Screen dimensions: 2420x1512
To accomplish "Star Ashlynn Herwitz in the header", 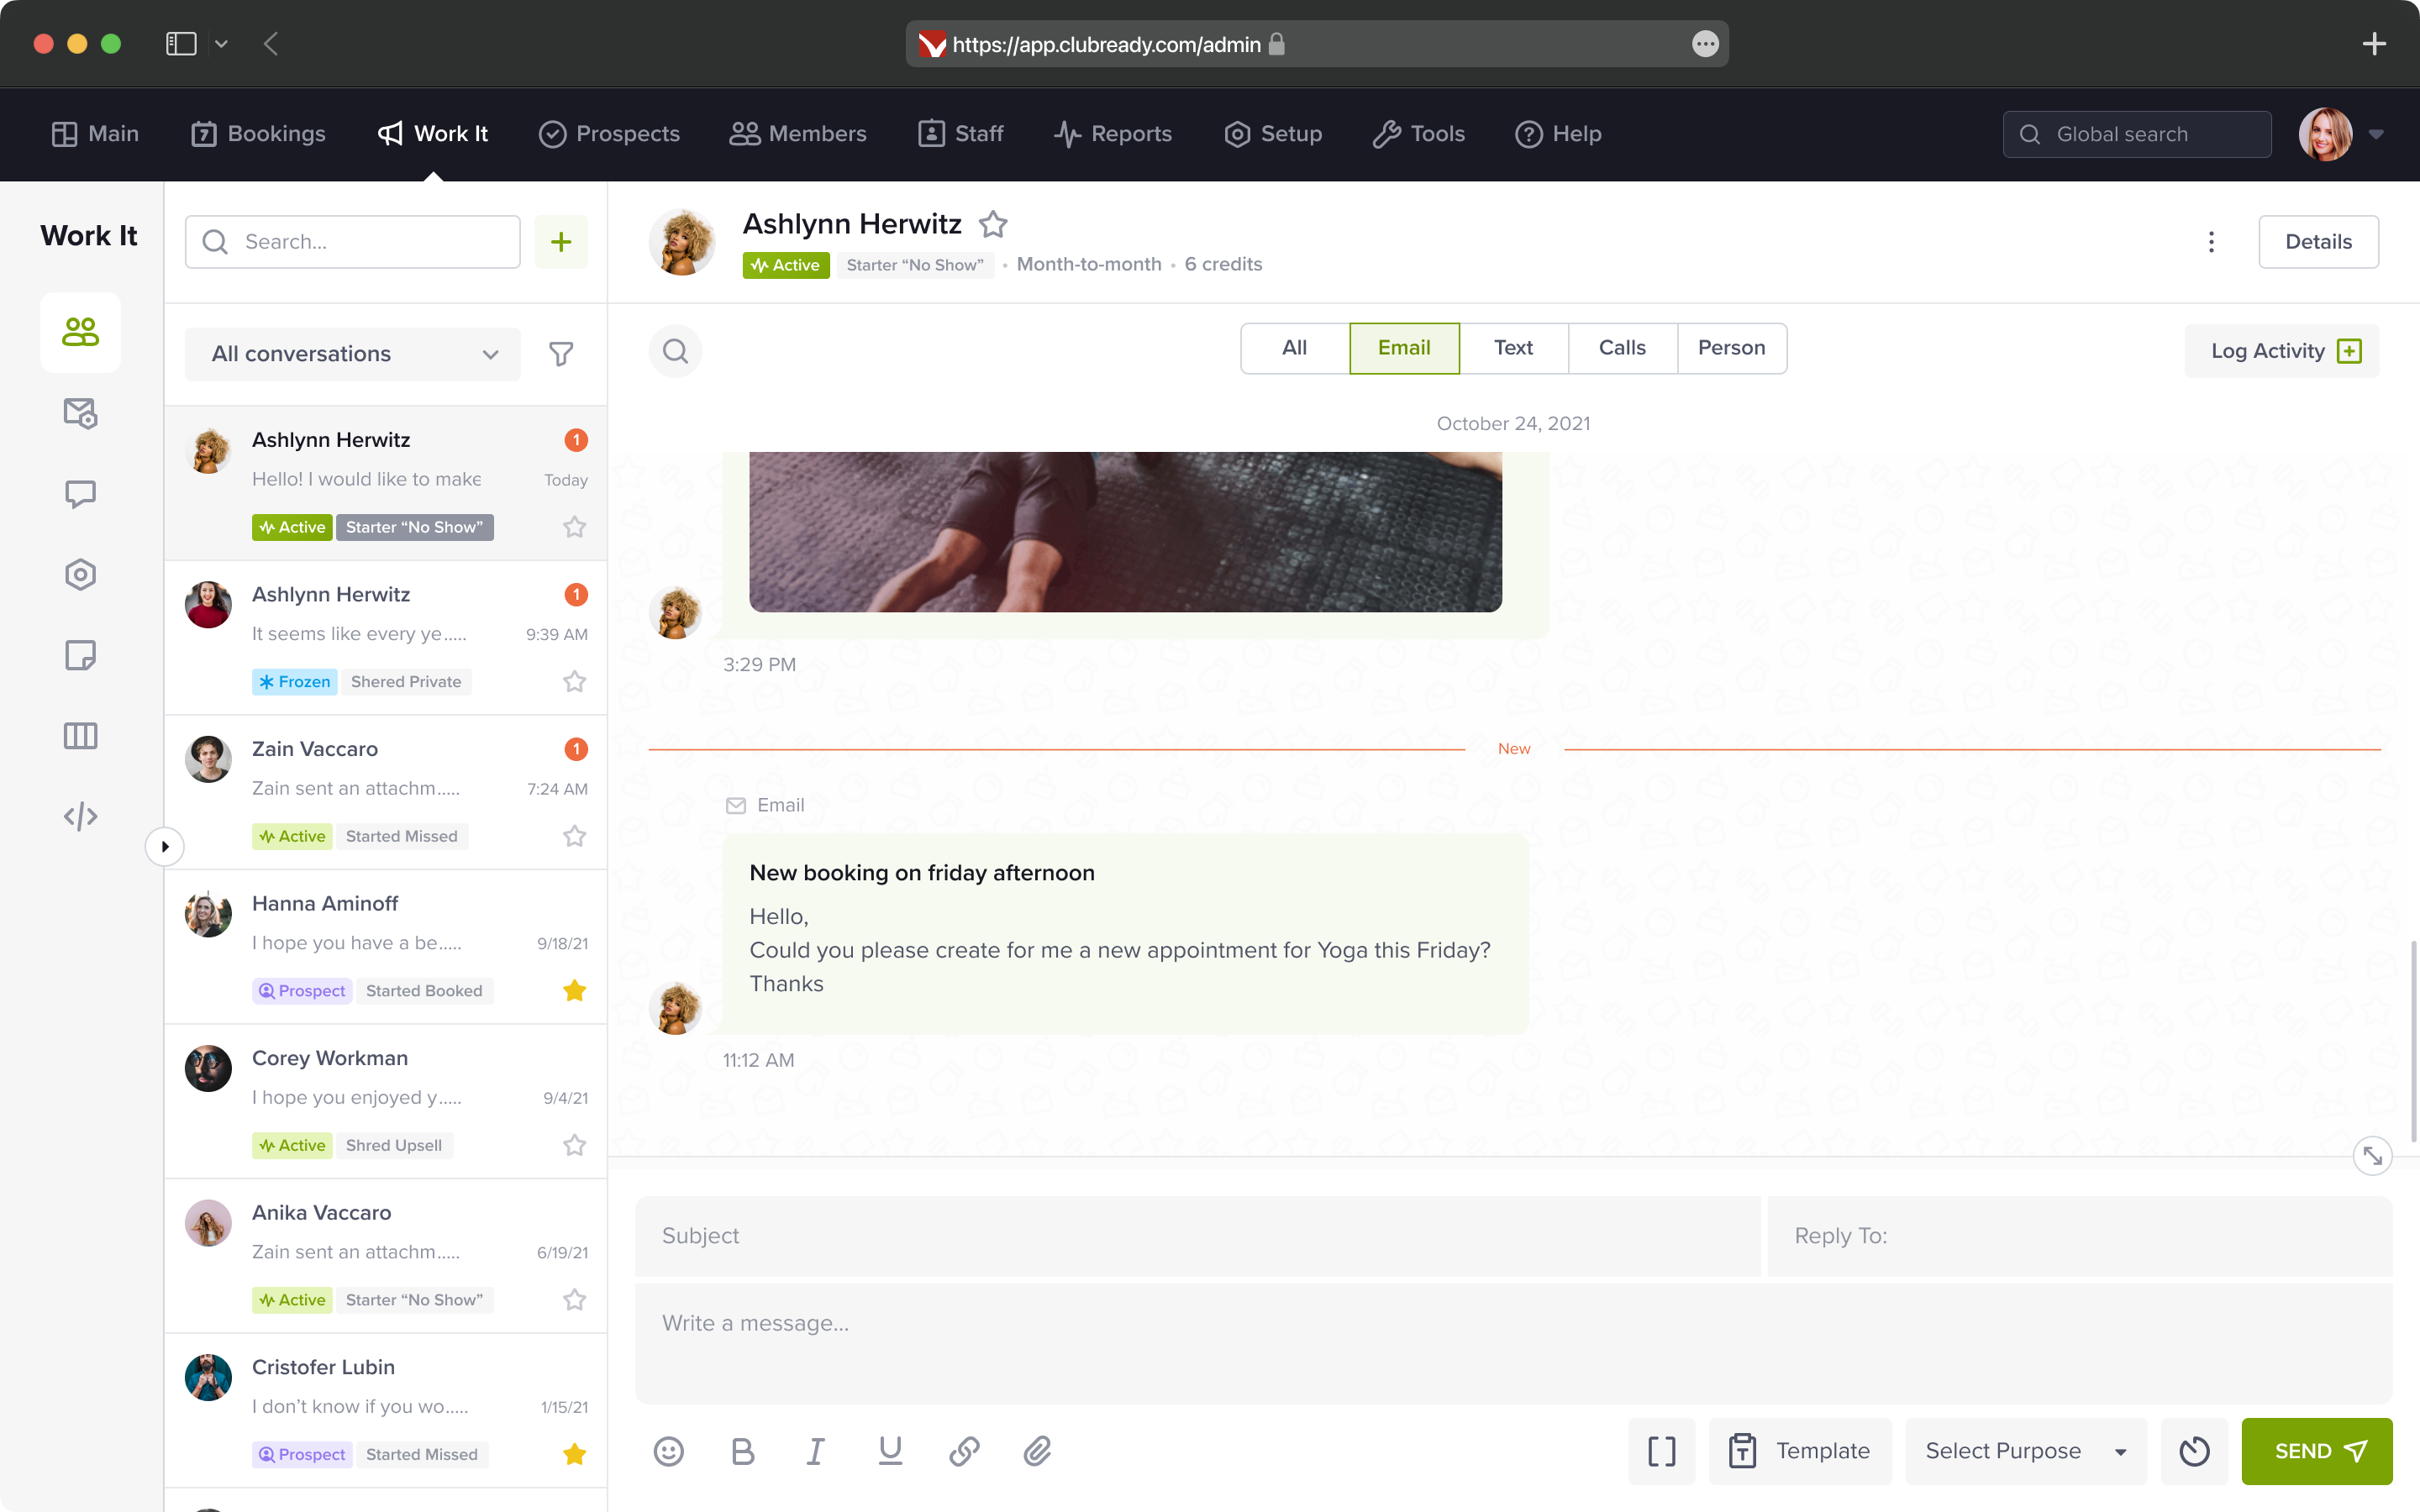I will (x=993, y=224).
